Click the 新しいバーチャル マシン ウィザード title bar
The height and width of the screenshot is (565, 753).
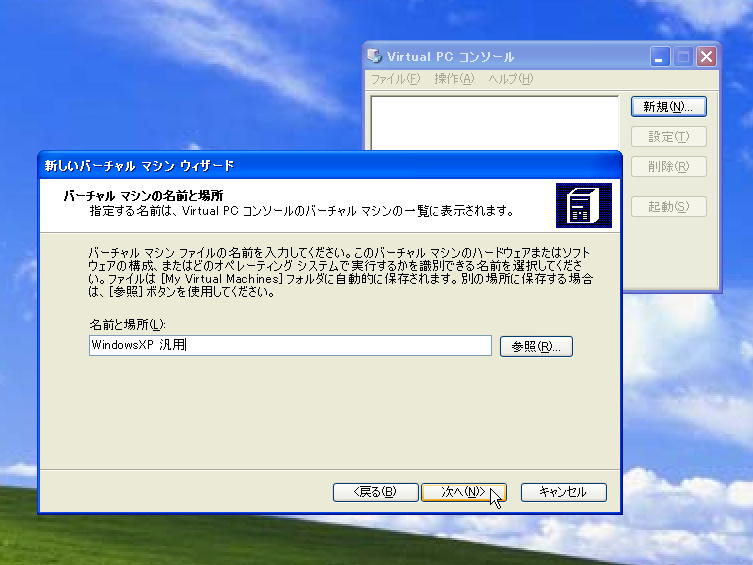point(329,166)
